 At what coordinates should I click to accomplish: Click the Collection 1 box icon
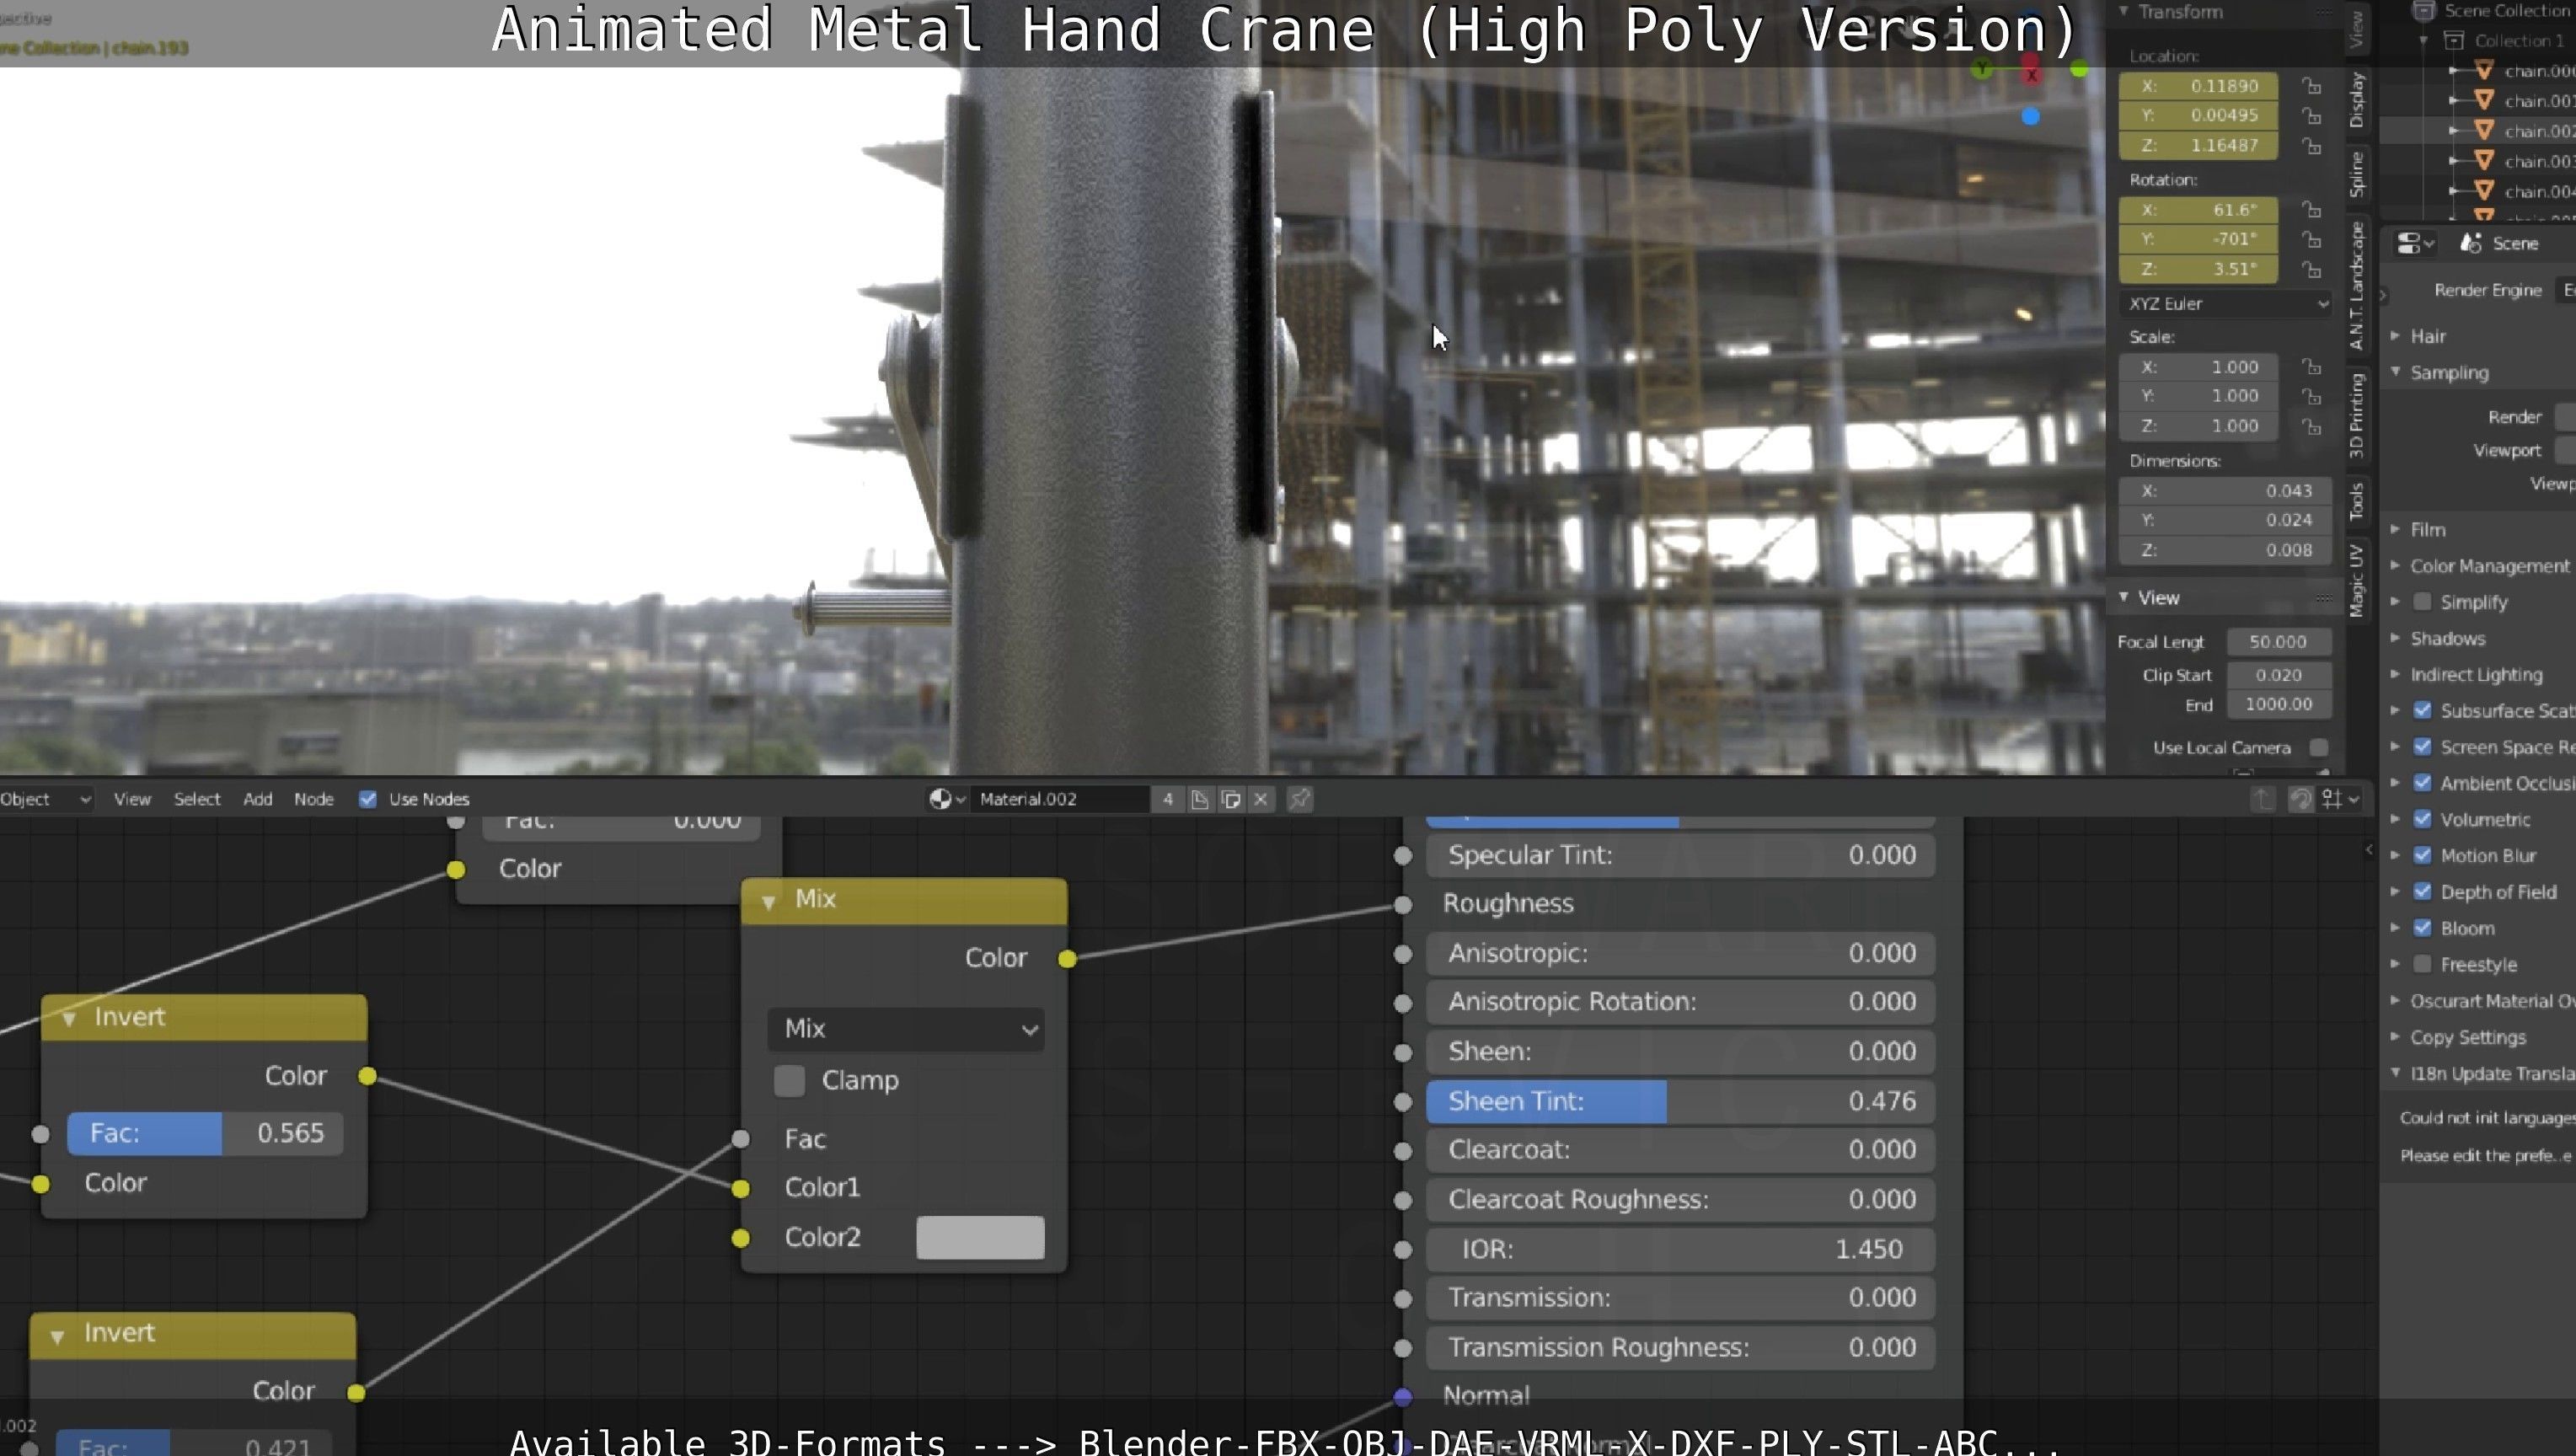(x=2454, y=40)
